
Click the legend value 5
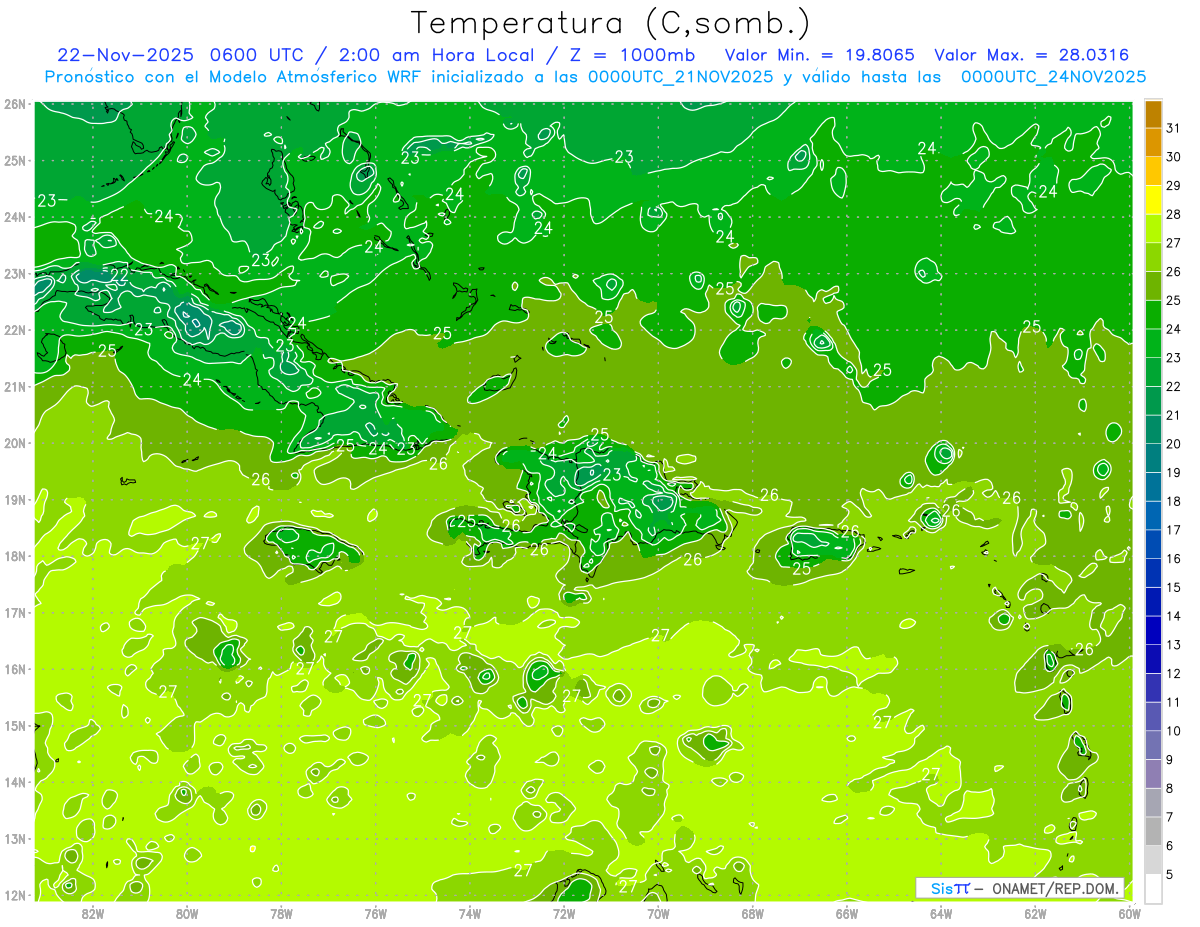[1170, 874]
